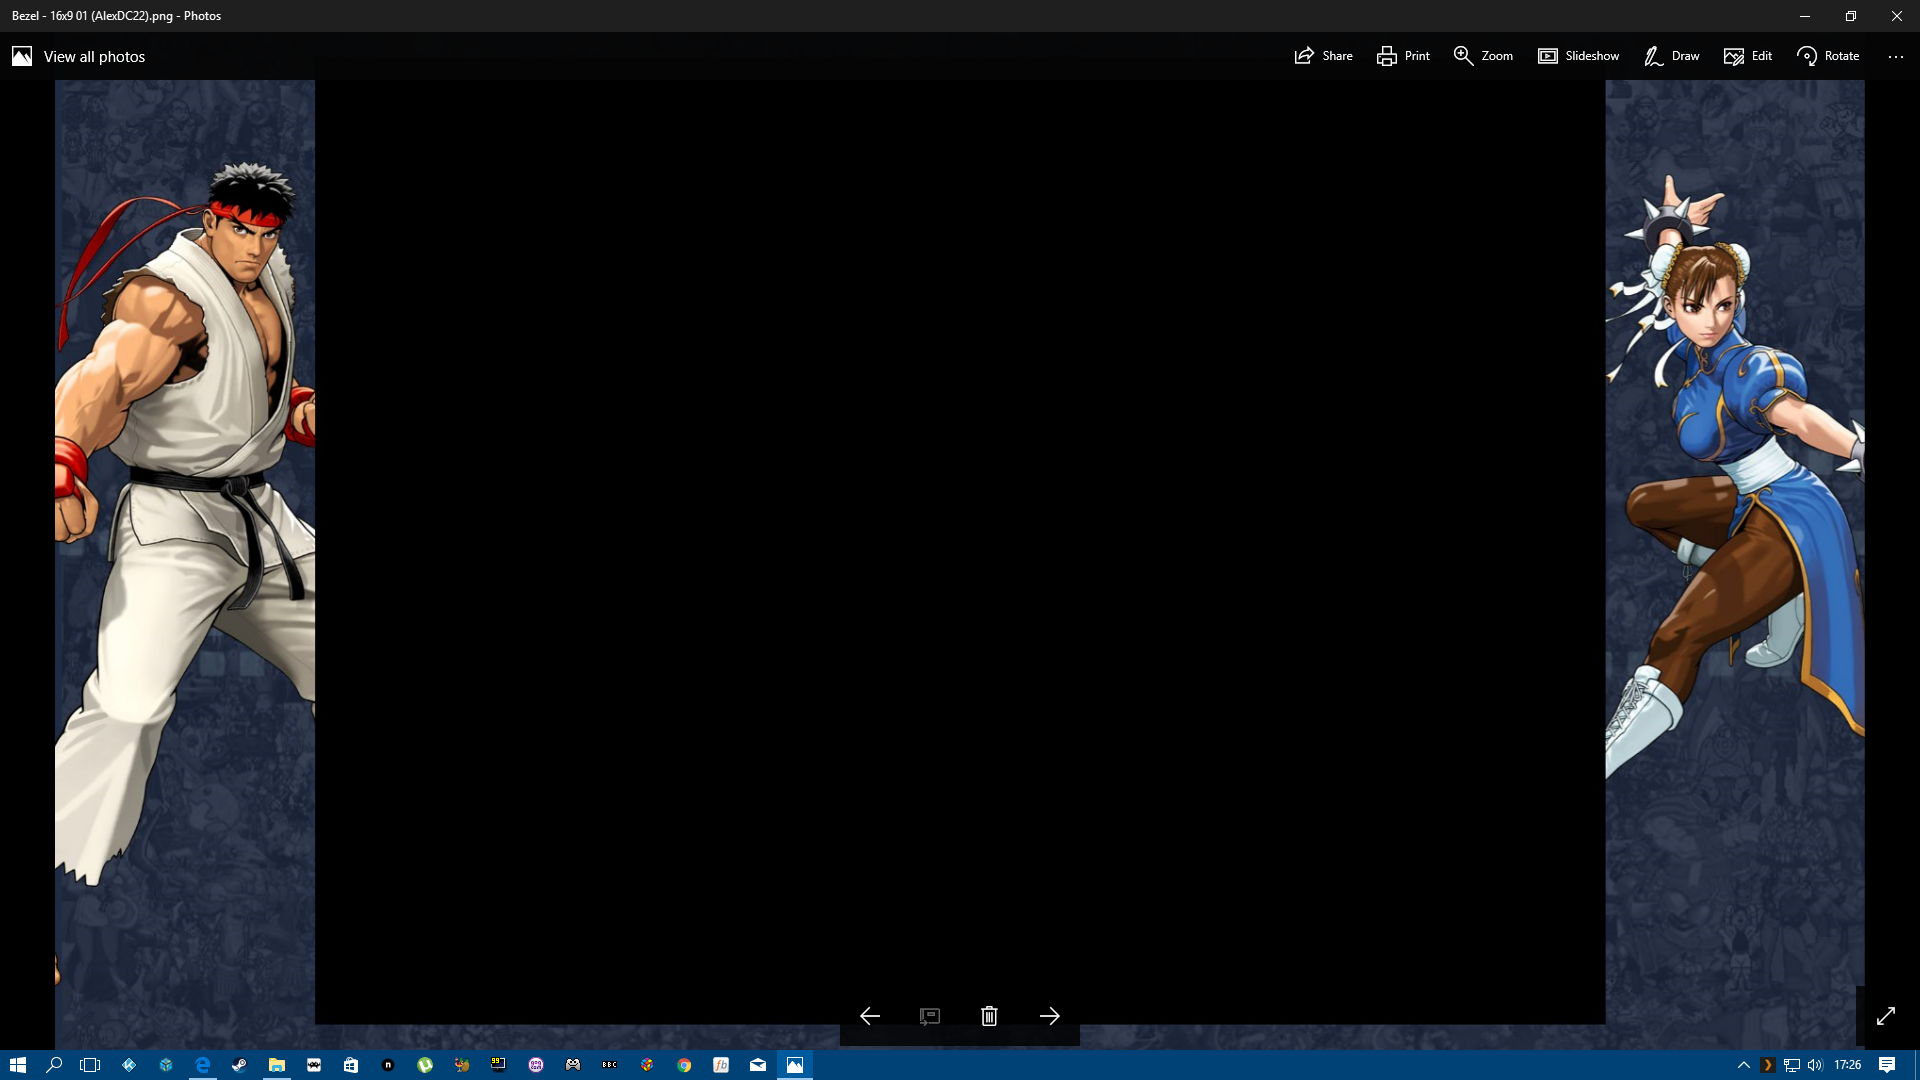Open the Draw tool

point(1671,56)
